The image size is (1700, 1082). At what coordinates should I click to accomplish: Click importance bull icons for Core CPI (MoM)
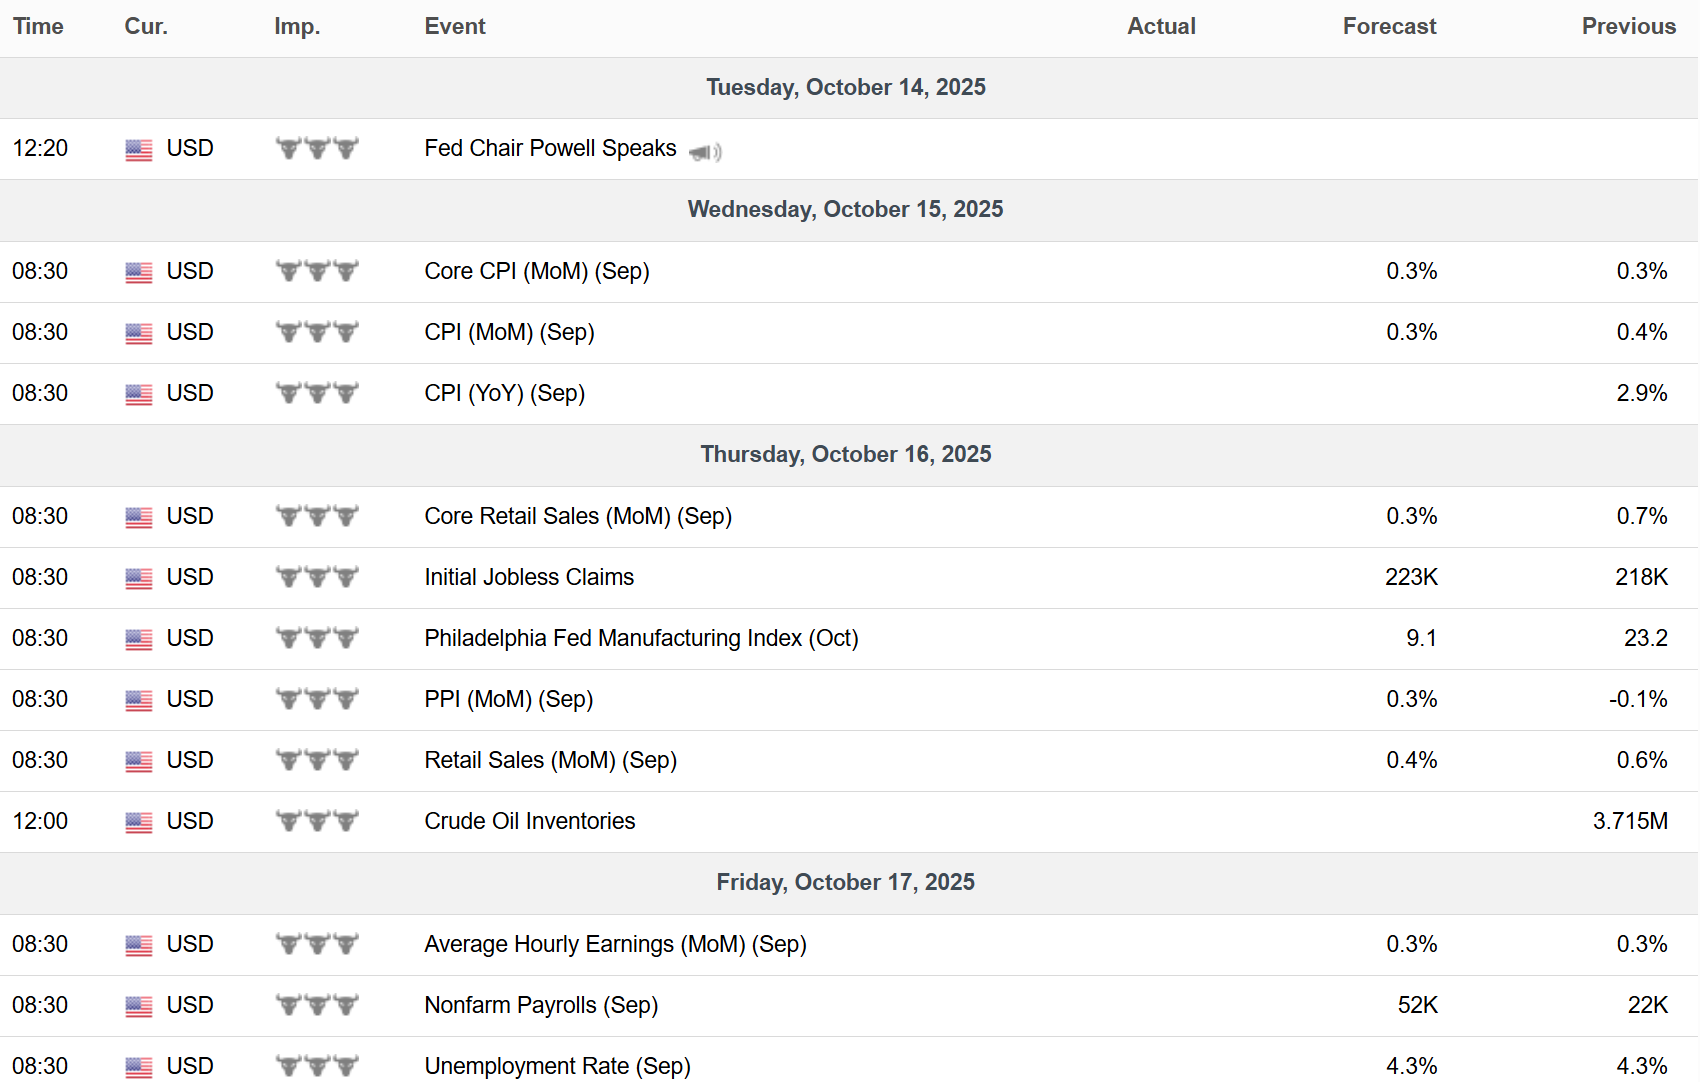click(x=317, y=271)
